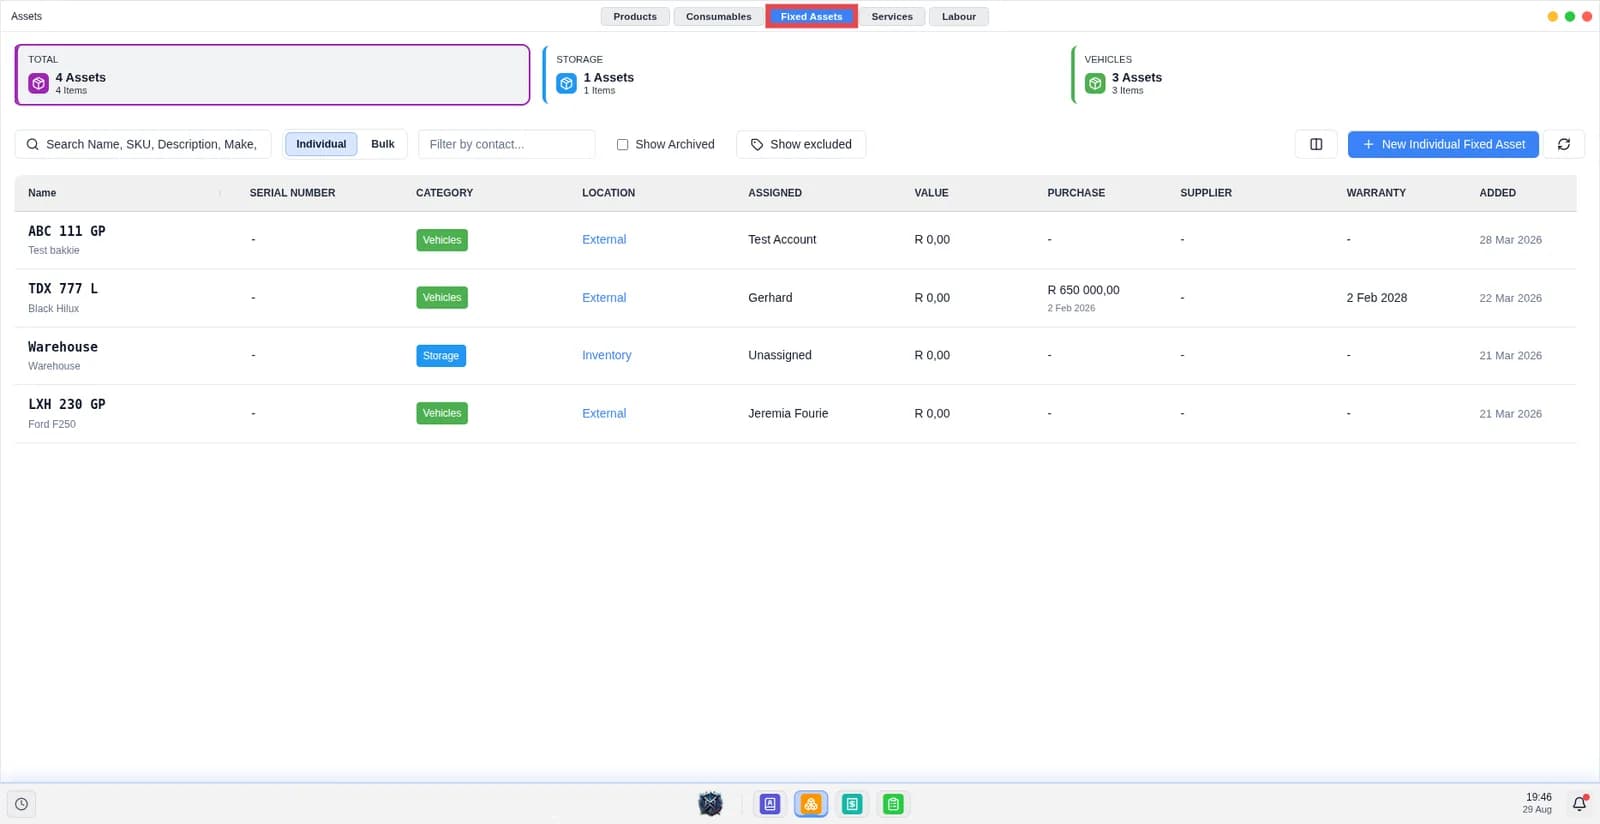Click added date 28 Mar 2026

(1510, 240)
